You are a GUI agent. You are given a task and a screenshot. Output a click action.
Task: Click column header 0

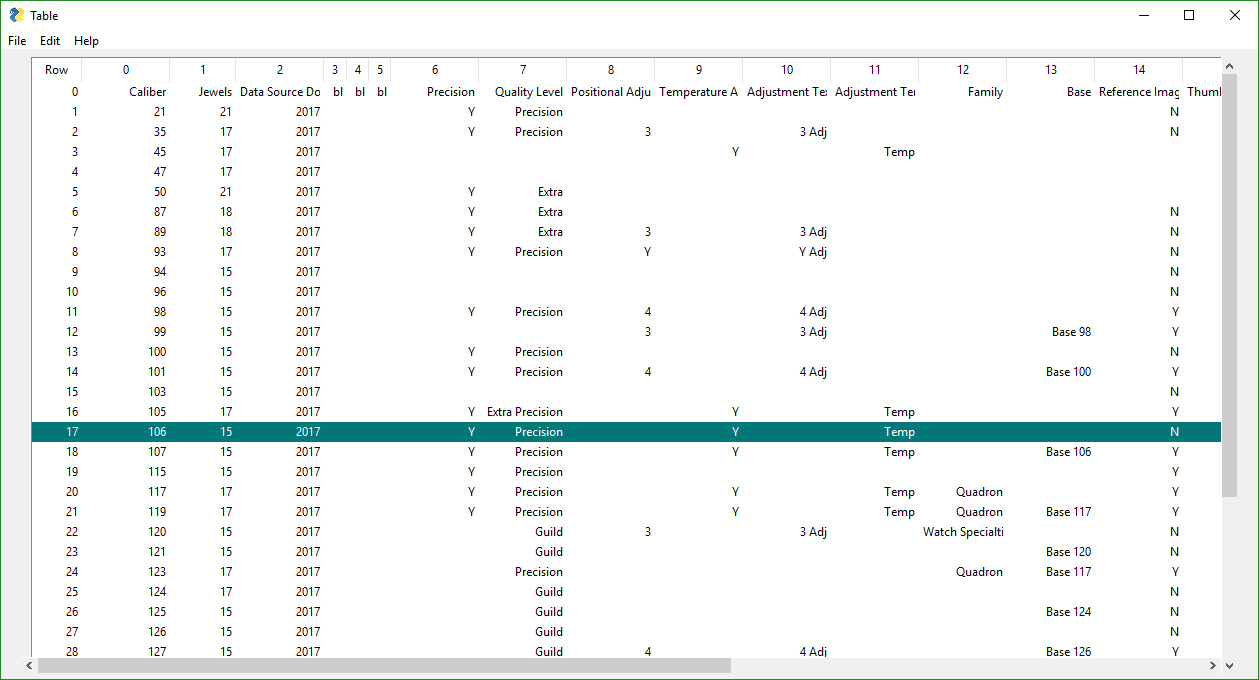pyautogui.click(x=126, y=70)
